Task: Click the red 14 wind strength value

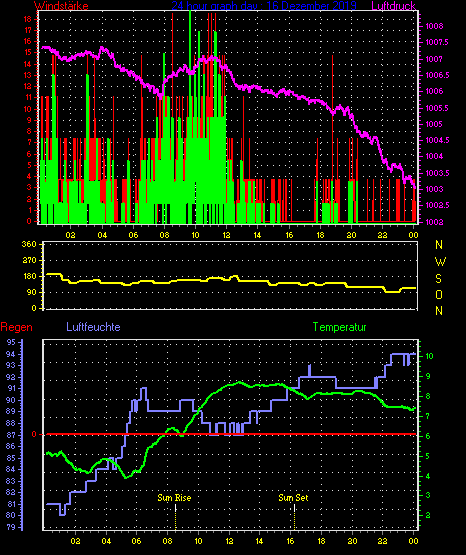Action: 28,64
